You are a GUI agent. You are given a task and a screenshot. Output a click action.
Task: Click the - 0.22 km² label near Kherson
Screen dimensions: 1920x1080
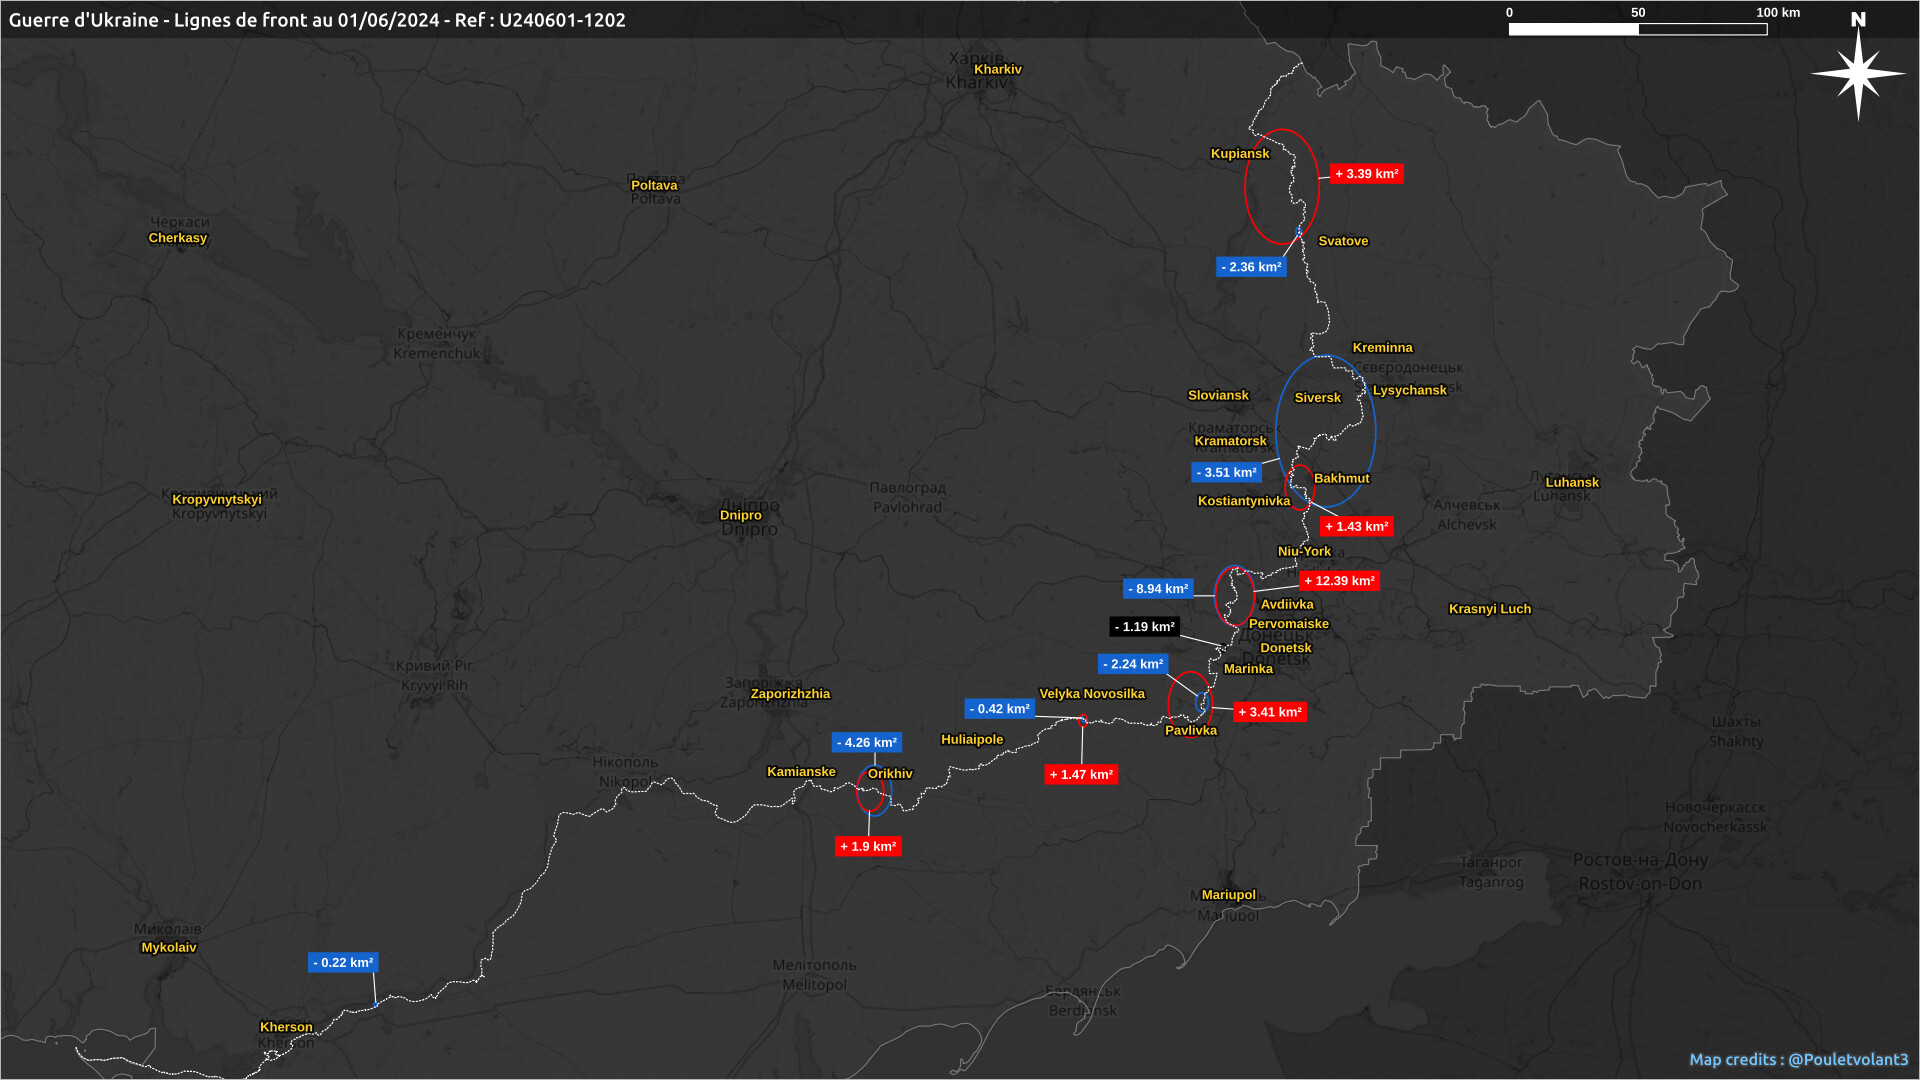tap(343, 963)
